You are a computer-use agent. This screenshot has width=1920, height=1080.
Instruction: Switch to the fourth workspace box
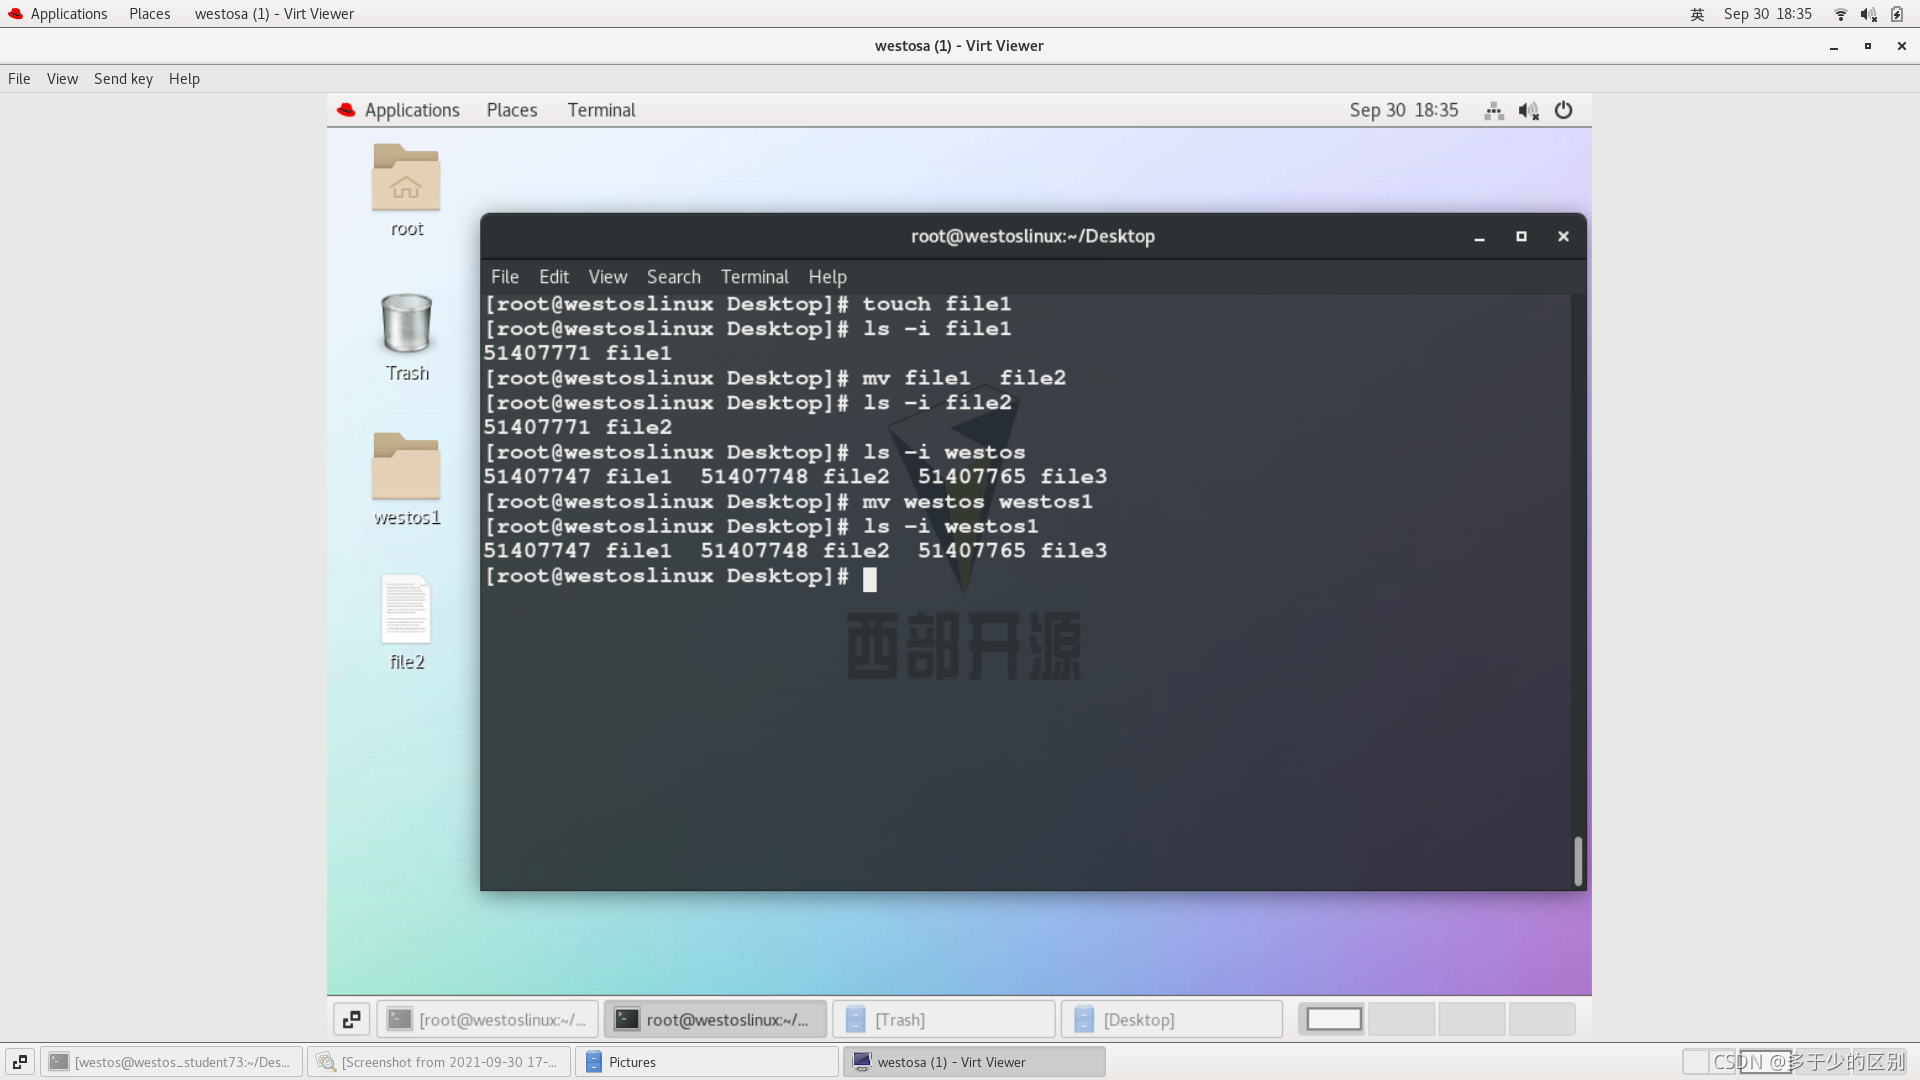[x=1542, y=1019]
